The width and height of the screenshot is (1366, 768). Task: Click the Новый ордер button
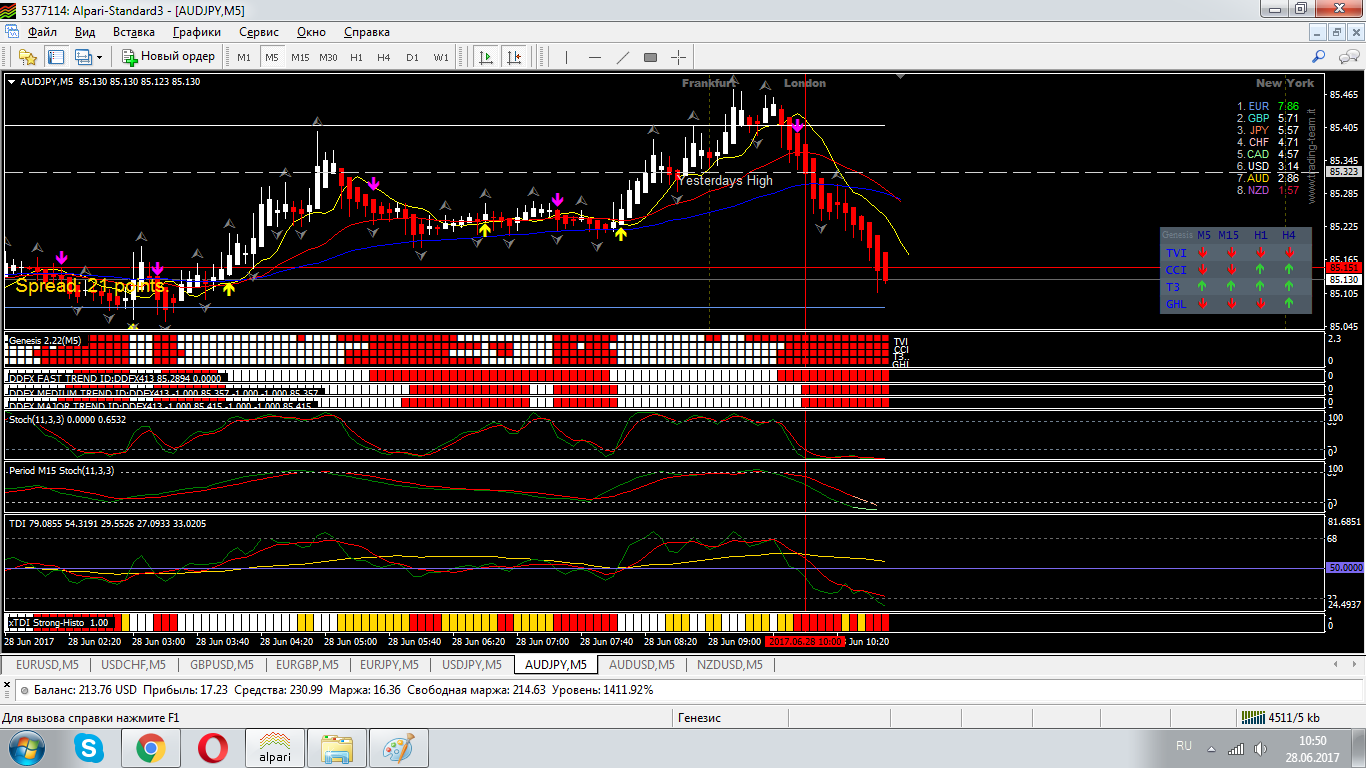[168, 57]
